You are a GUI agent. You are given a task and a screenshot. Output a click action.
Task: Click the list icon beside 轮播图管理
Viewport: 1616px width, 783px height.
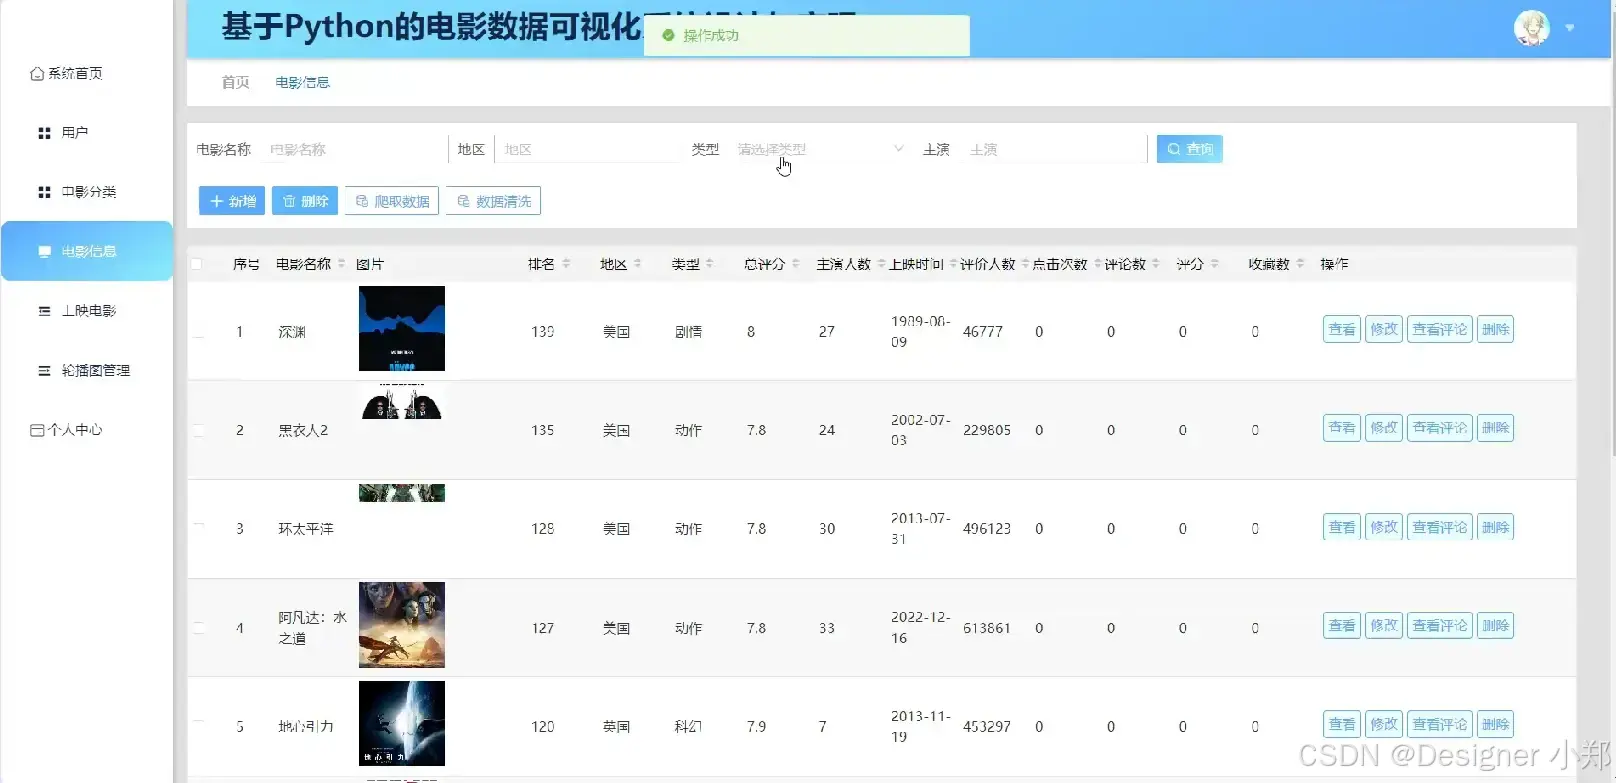pos(44,370)
